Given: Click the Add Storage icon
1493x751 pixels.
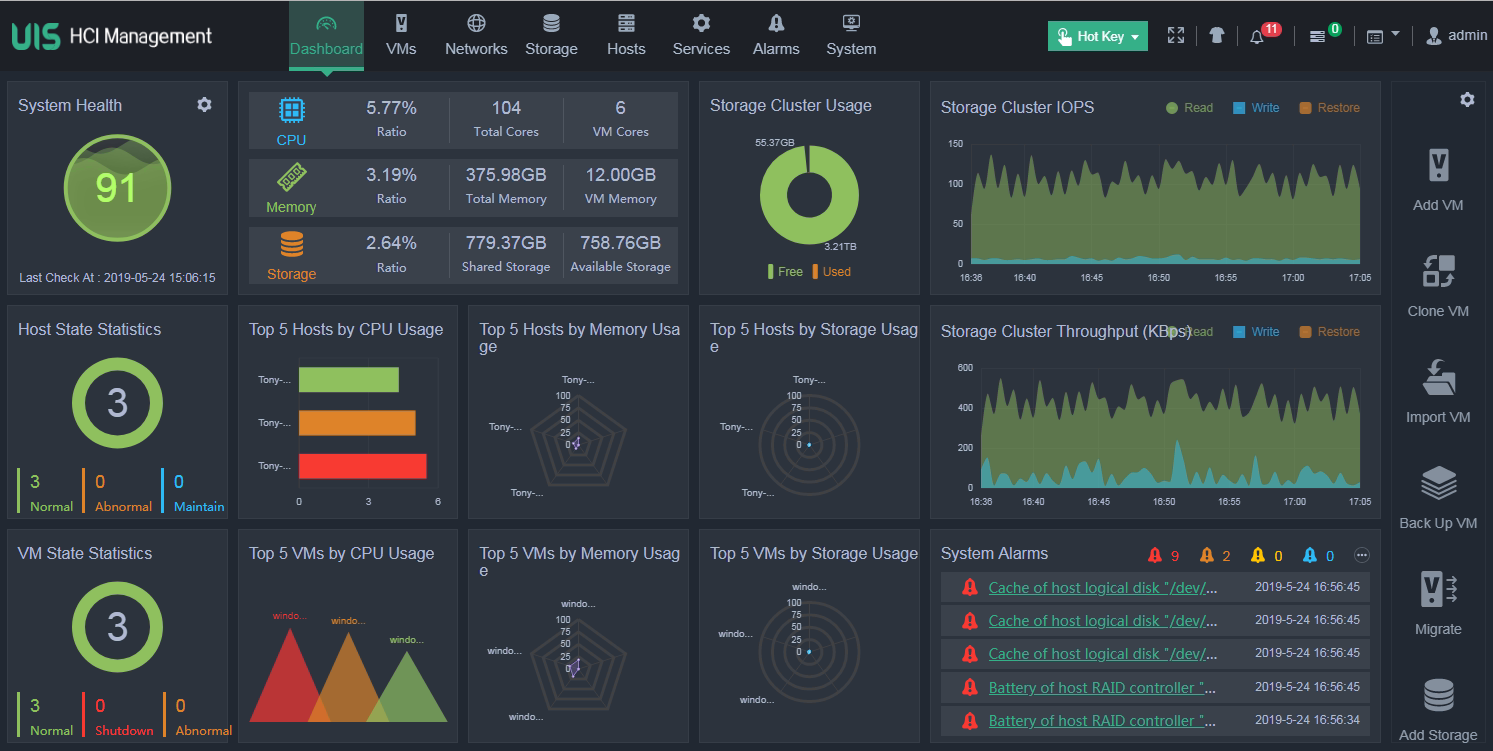Looking at the screenshot, I should point(1438,695).
